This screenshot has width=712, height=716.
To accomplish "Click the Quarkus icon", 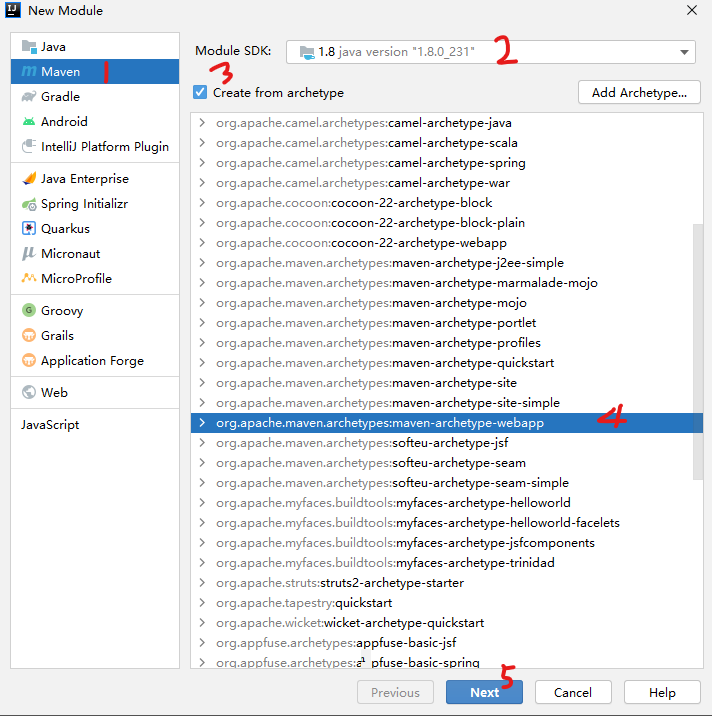I will click(x=29, y=228).
